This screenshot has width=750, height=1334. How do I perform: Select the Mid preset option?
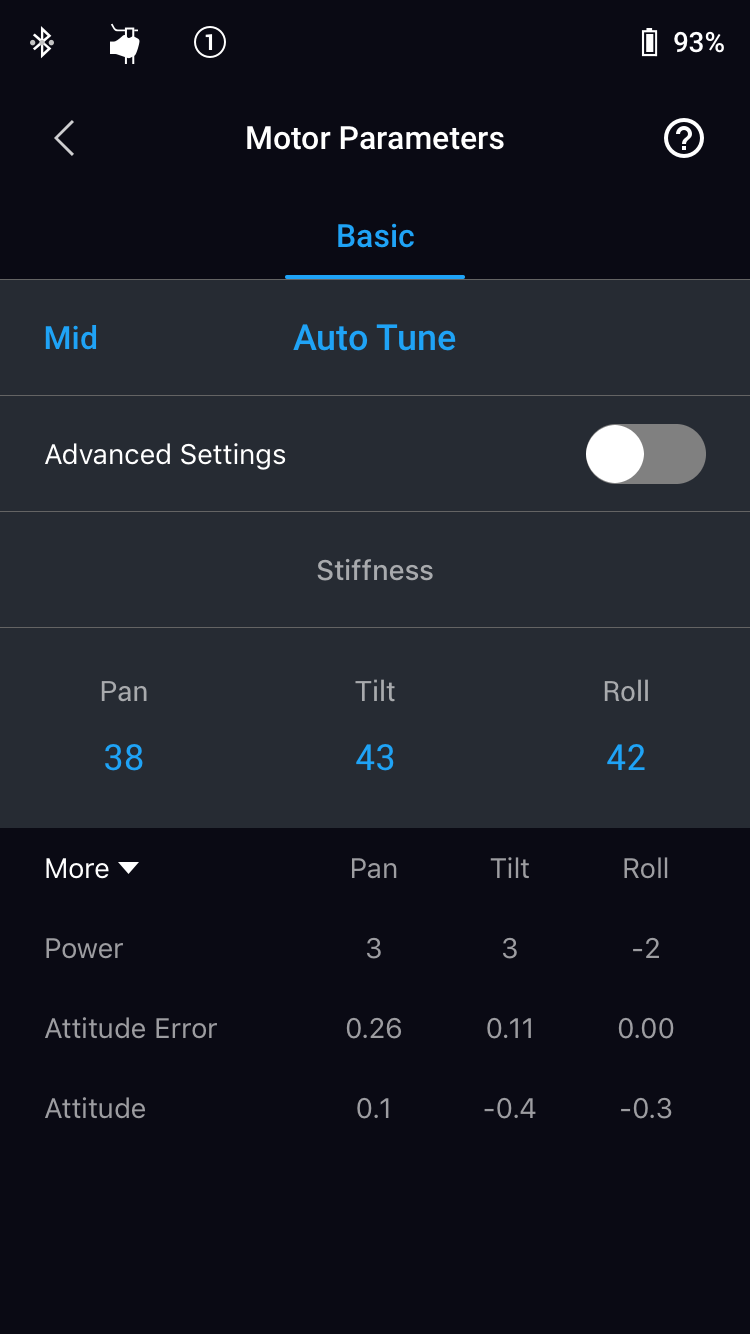click(x=71, y=338)
